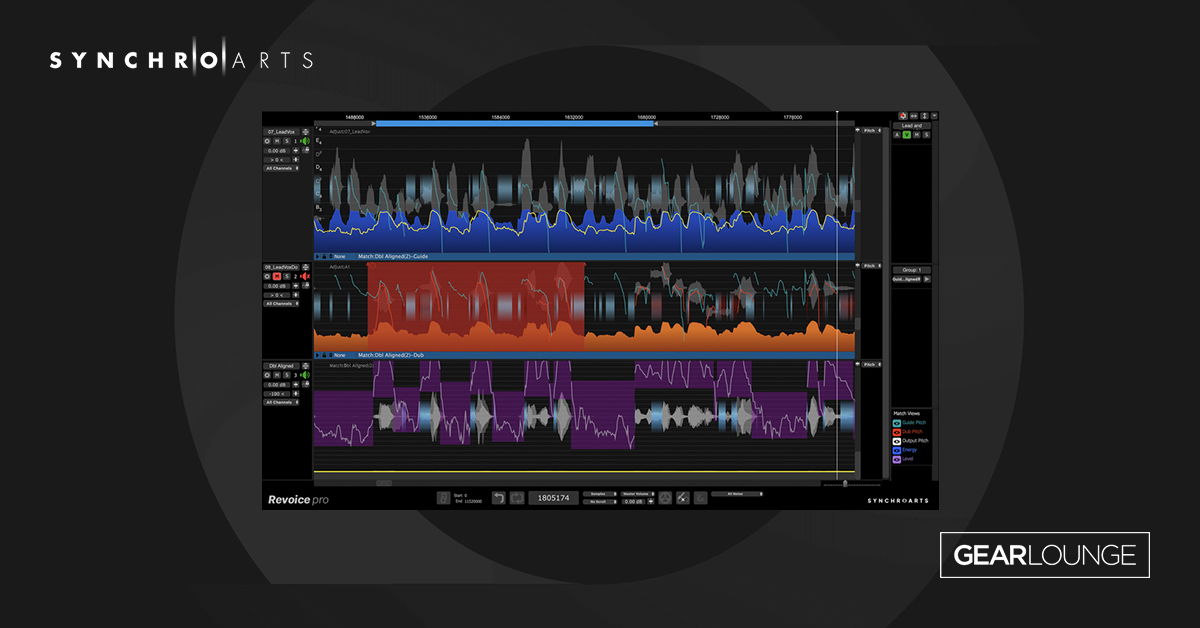The height and width of the screenshot is (628, 1200).
Task: Click the chain link icon beside Start time
Action: point(443,497)
